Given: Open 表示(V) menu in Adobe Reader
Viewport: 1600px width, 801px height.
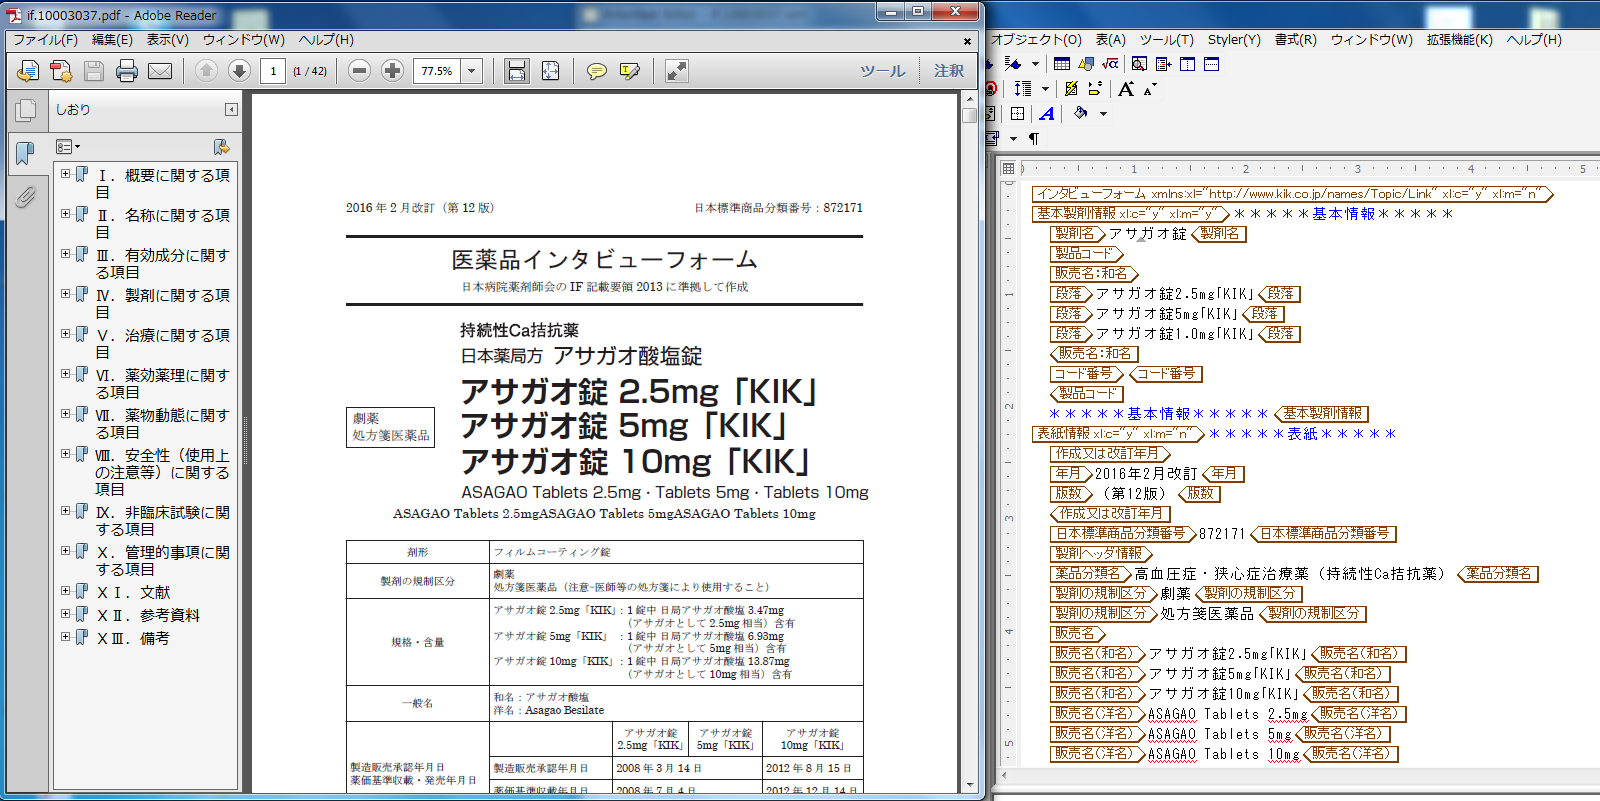Looking at the screenshot, I should click(x=167, y=40).
